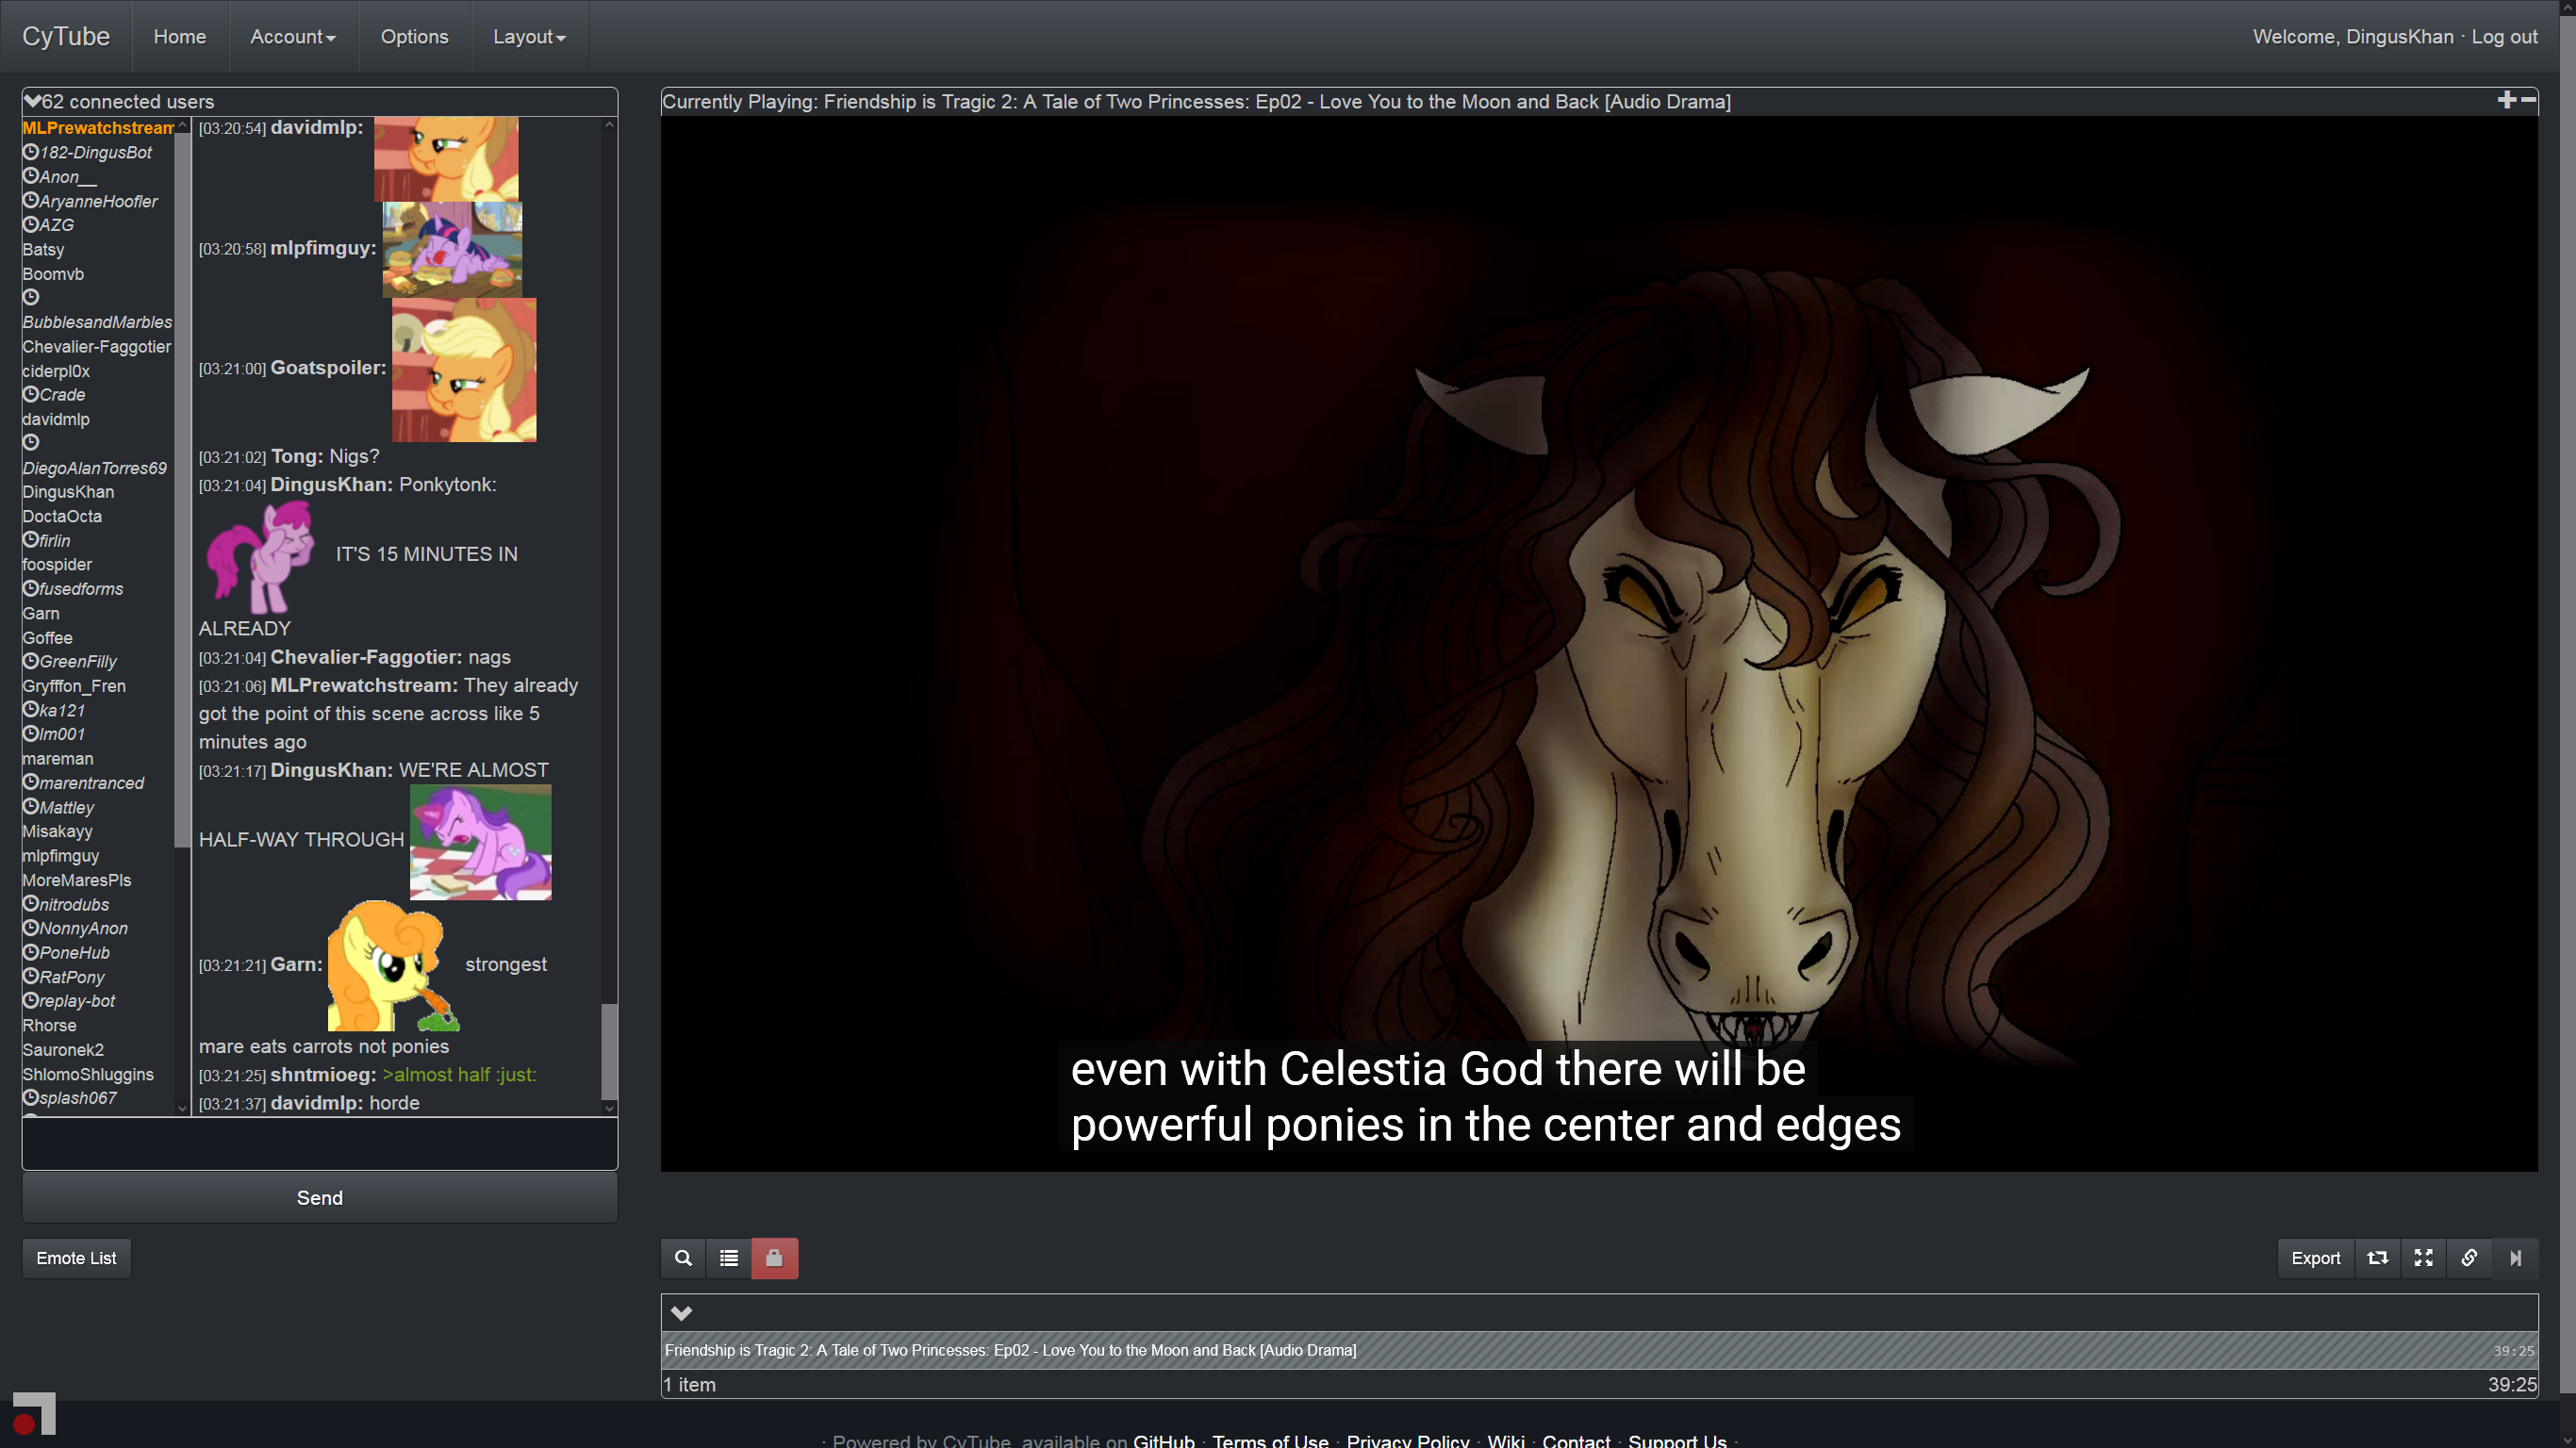Click the Send chat button
The image size is (2576, 1448).
click(319, 1198)
